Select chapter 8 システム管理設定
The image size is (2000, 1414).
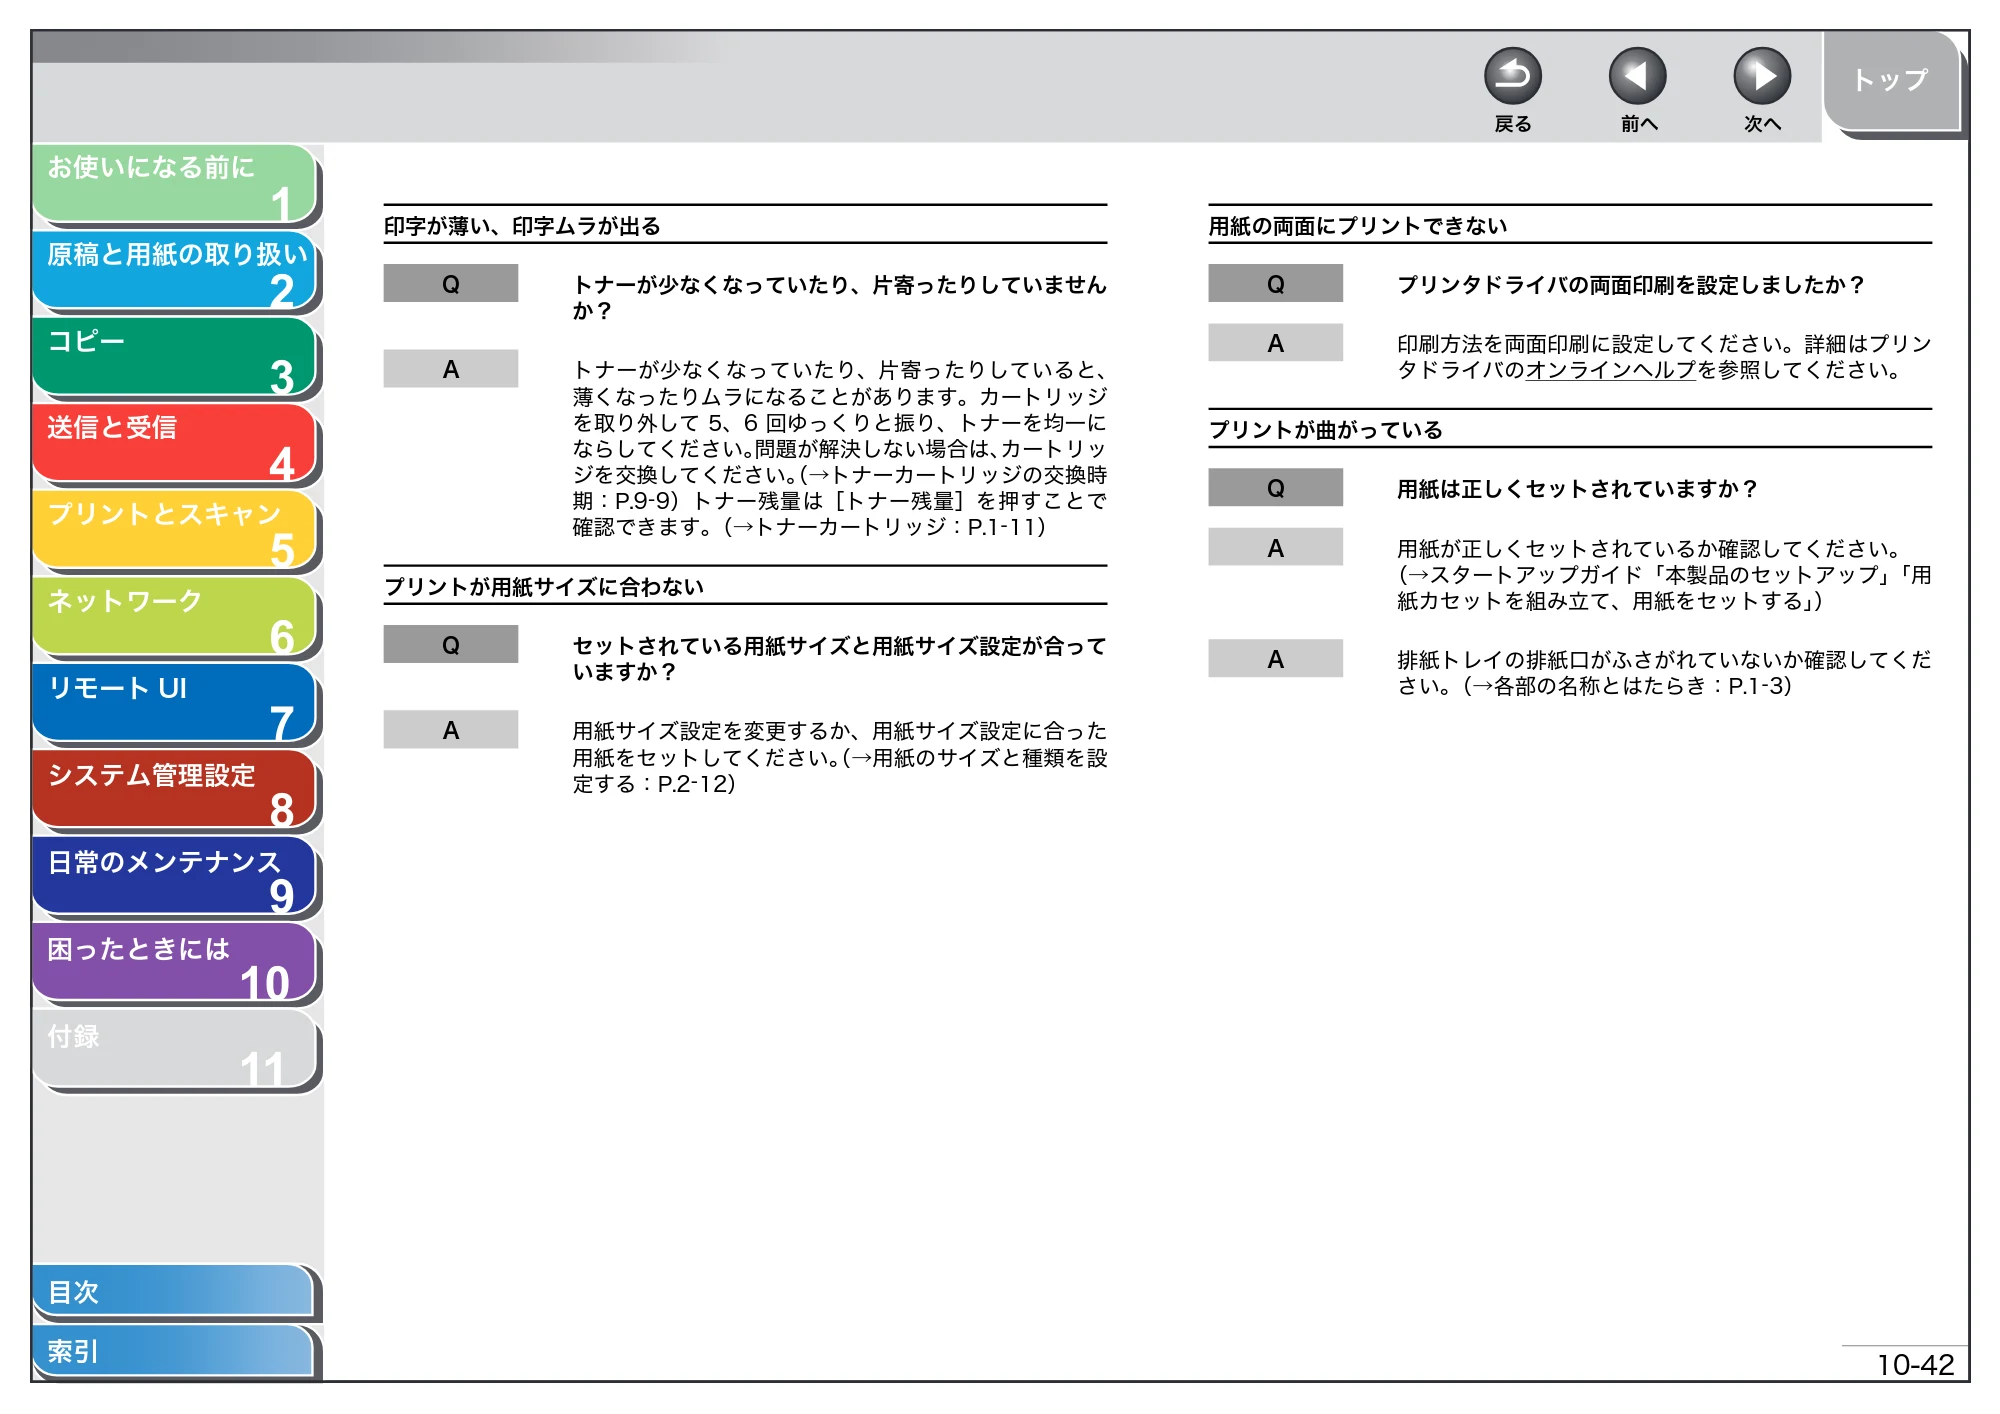pyautogui.click(x=175, y=791)
